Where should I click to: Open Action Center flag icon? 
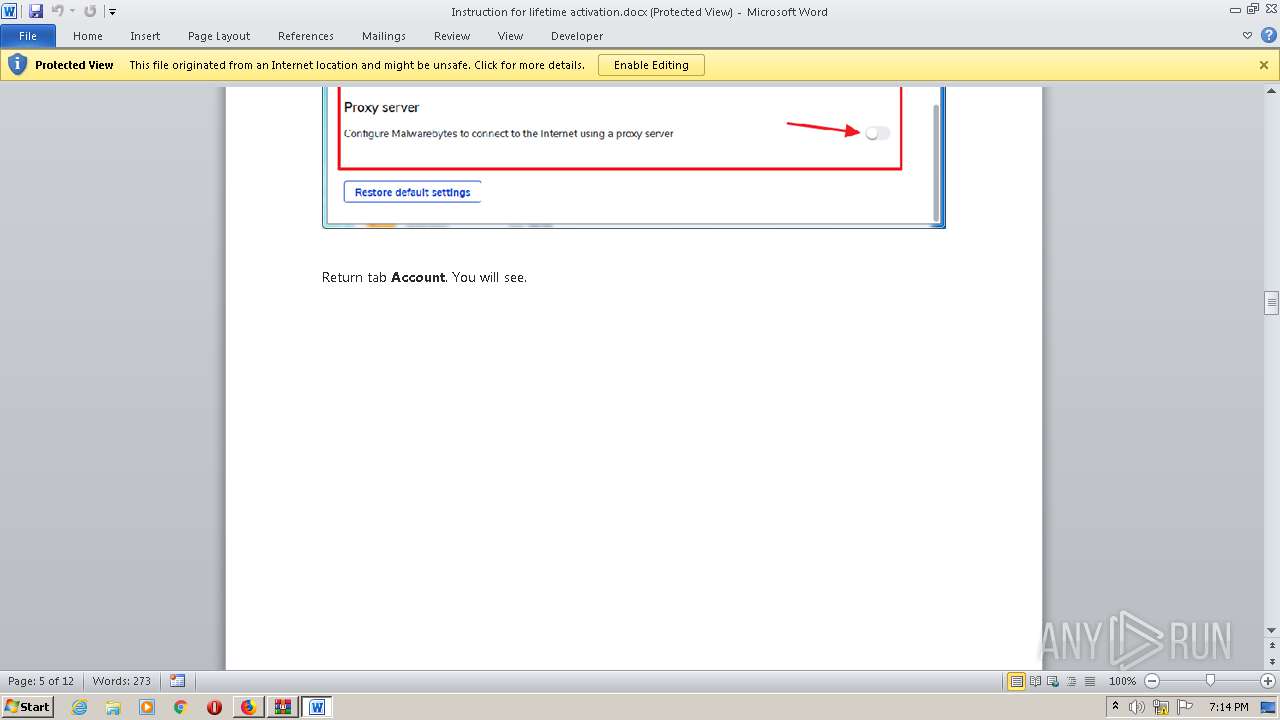tap(1185, 707)
